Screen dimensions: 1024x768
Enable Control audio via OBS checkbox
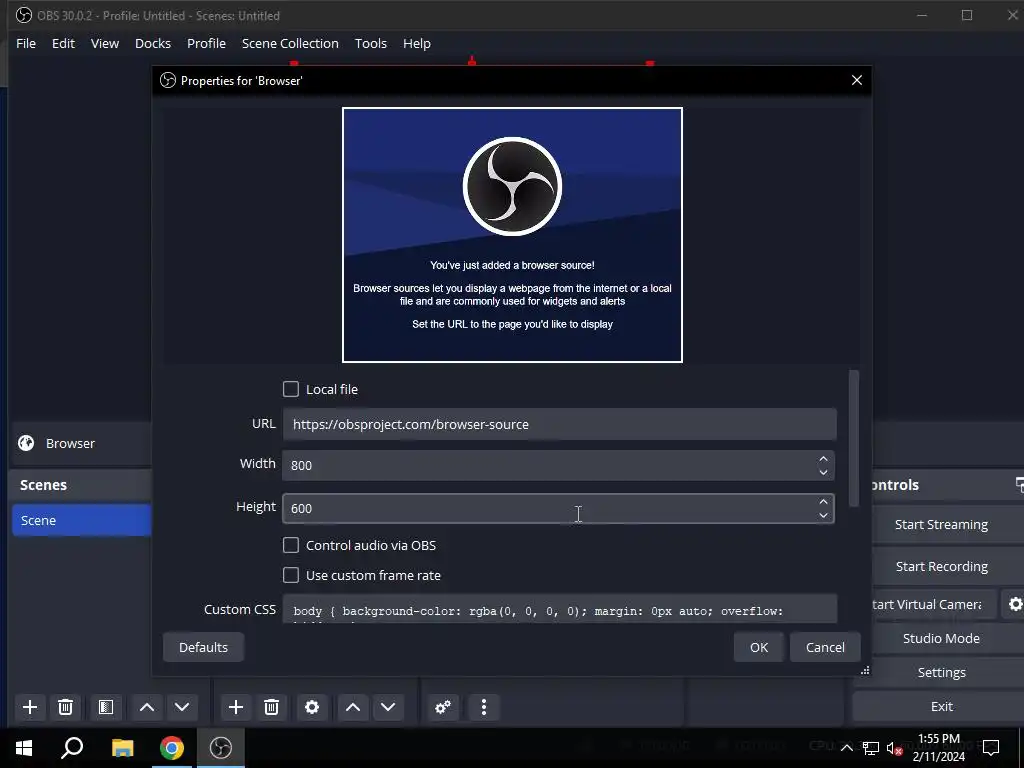point(291,545)
